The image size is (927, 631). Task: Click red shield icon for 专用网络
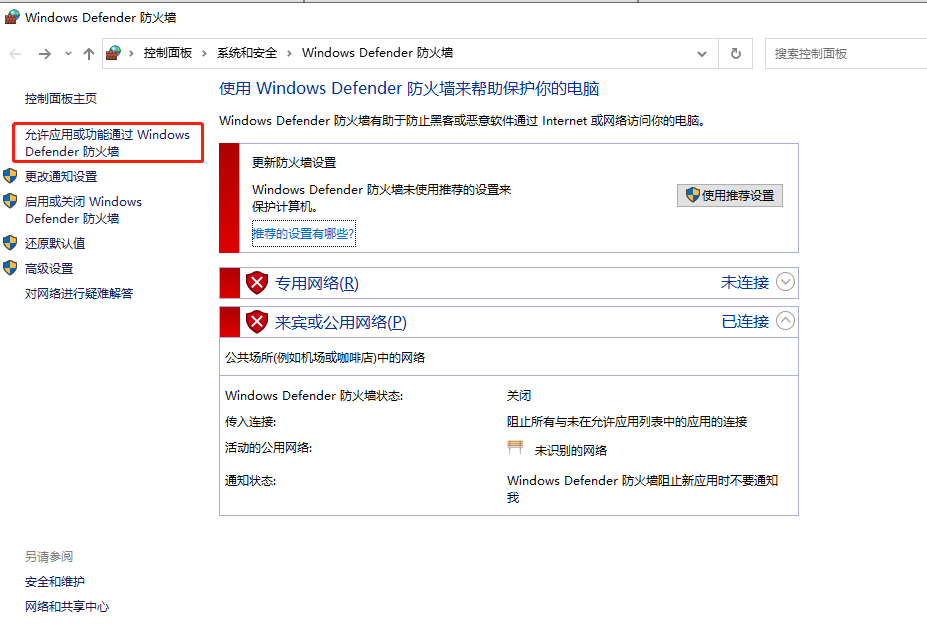click(x=257, y=283)
